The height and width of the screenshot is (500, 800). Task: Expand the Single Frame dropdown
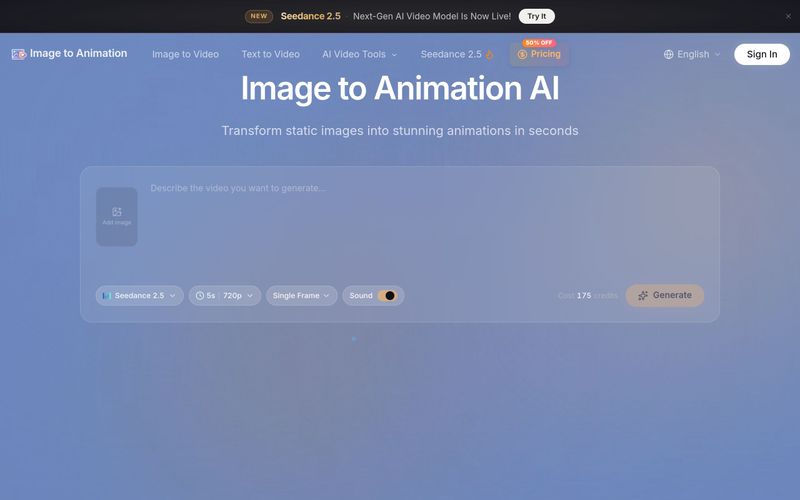[x=302, y=295]
